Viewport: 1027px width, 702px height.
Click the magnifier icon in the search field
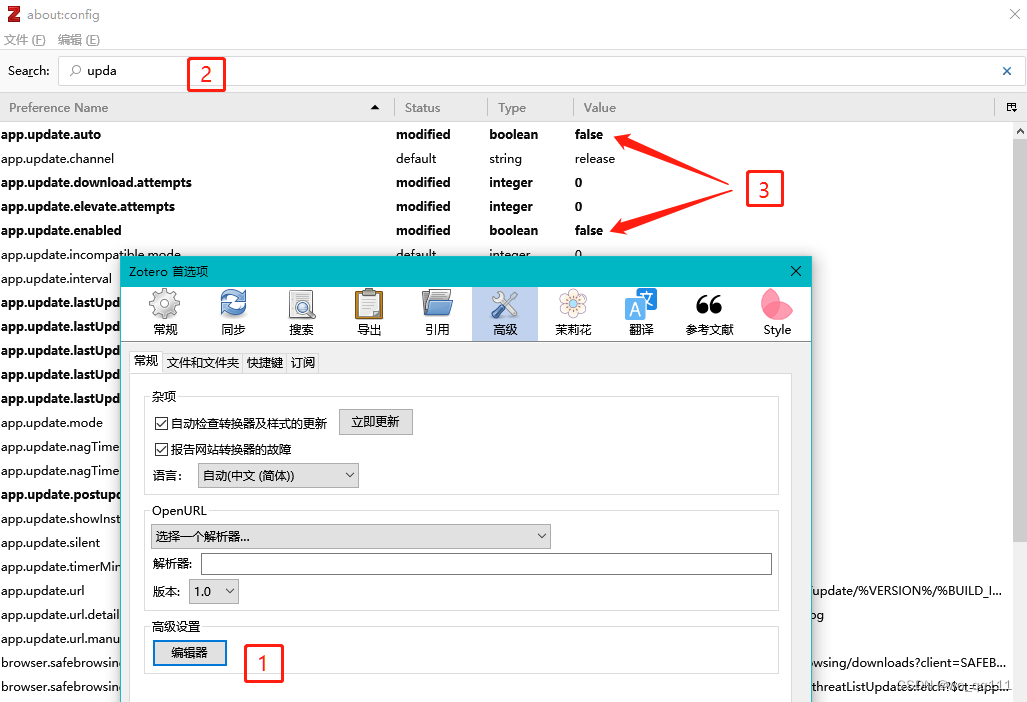pos(76,70)
